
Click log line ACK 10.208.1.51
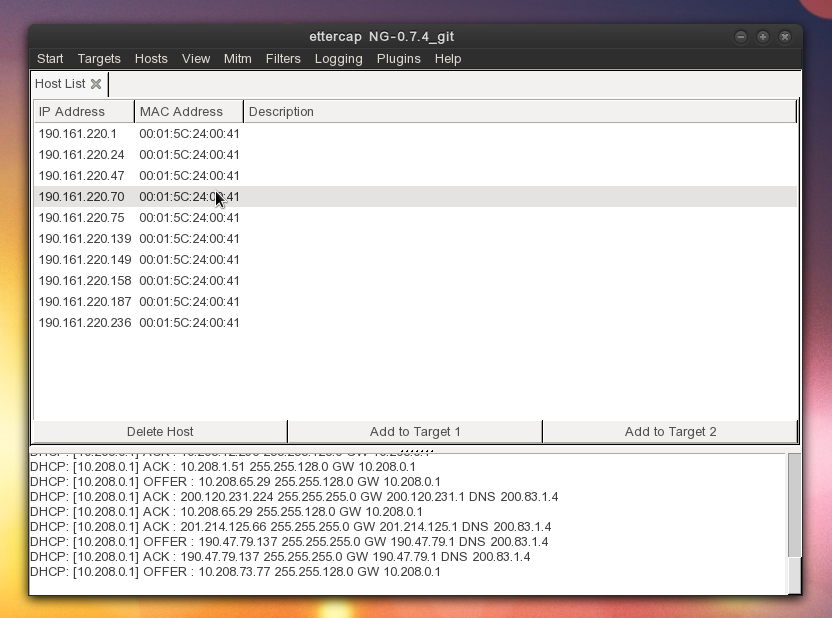(x=223, y=467)
